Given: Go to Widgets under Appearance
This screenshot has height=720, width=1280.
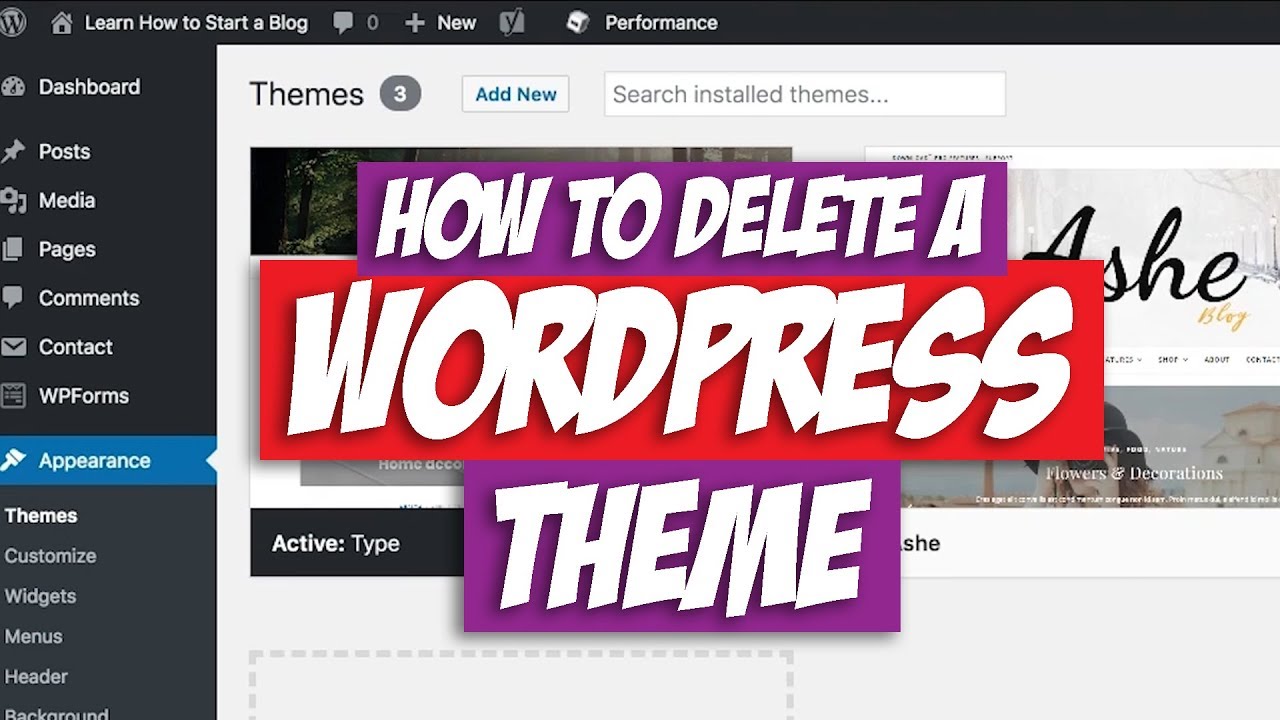Looking at the screenshot, I should (x=40, y=596).
